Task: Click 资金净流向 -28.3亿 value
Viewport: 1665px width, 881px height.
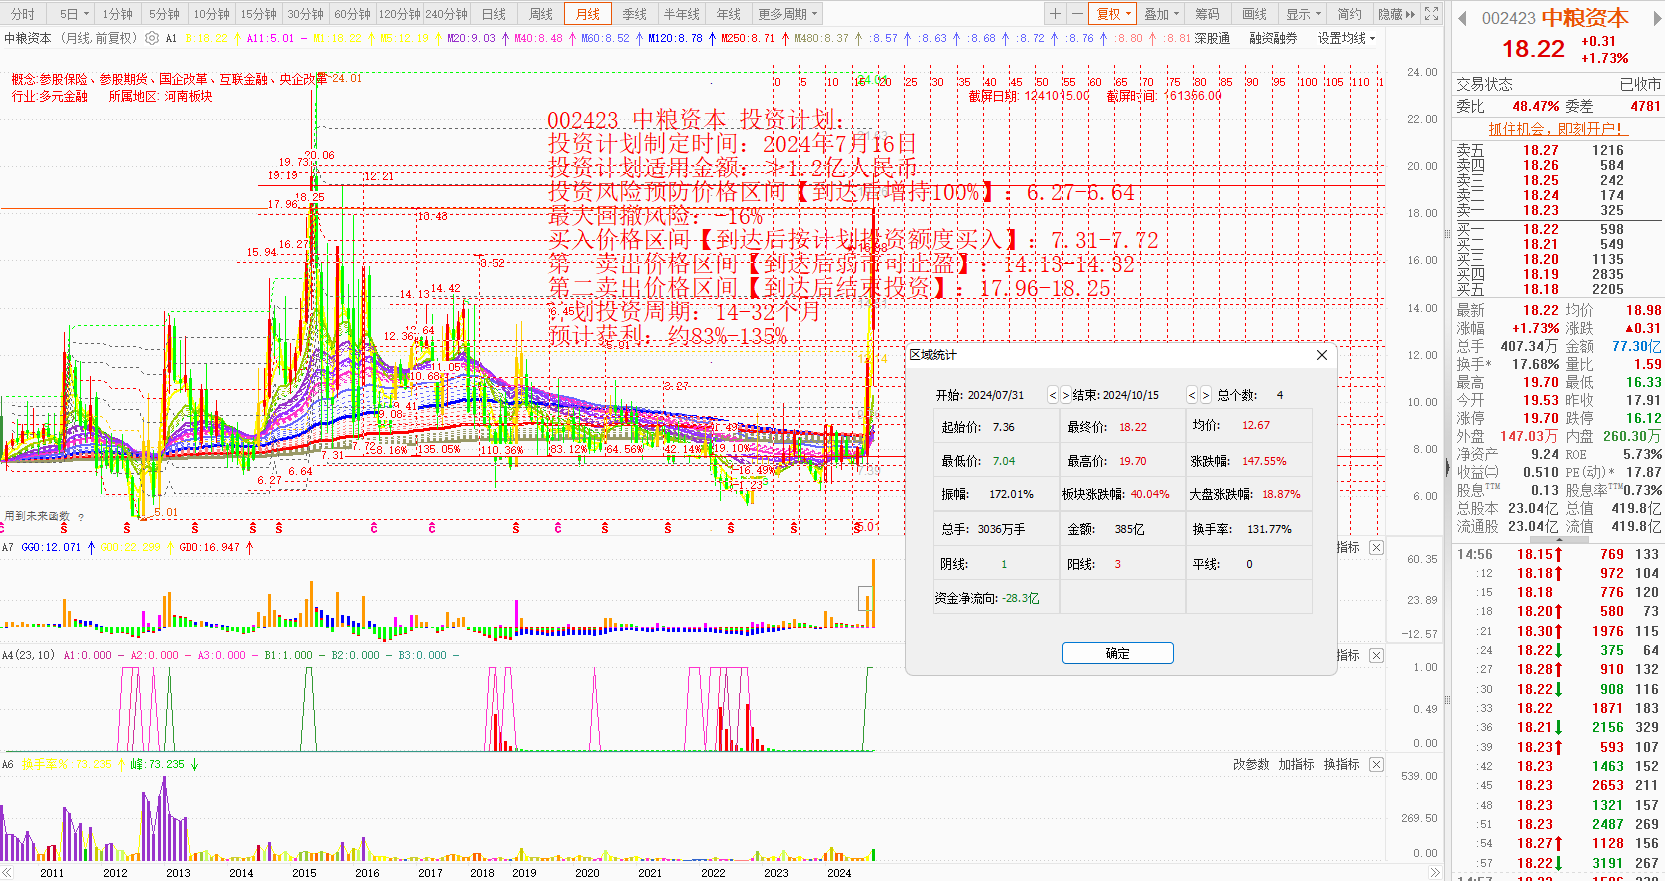Action: 1020,598
